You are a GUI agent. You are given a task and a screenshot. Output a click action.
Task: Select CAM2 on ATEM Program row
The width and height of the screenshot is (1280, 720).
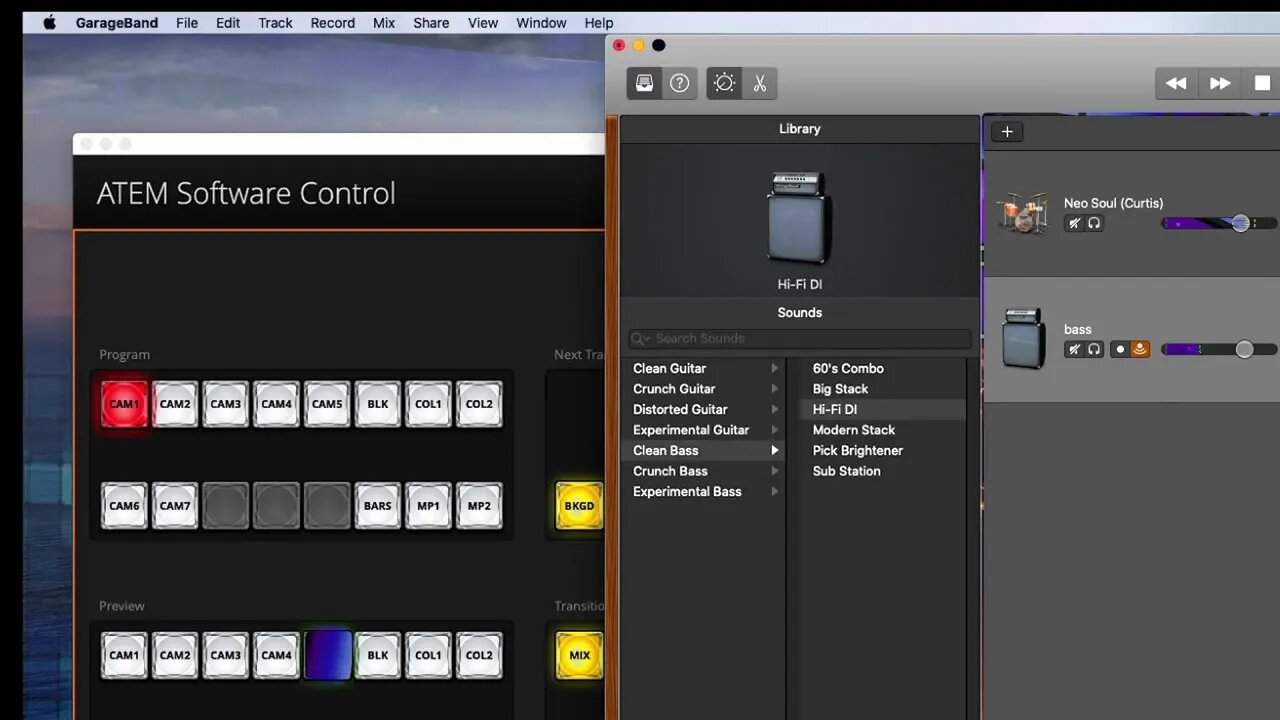[175, 404]
